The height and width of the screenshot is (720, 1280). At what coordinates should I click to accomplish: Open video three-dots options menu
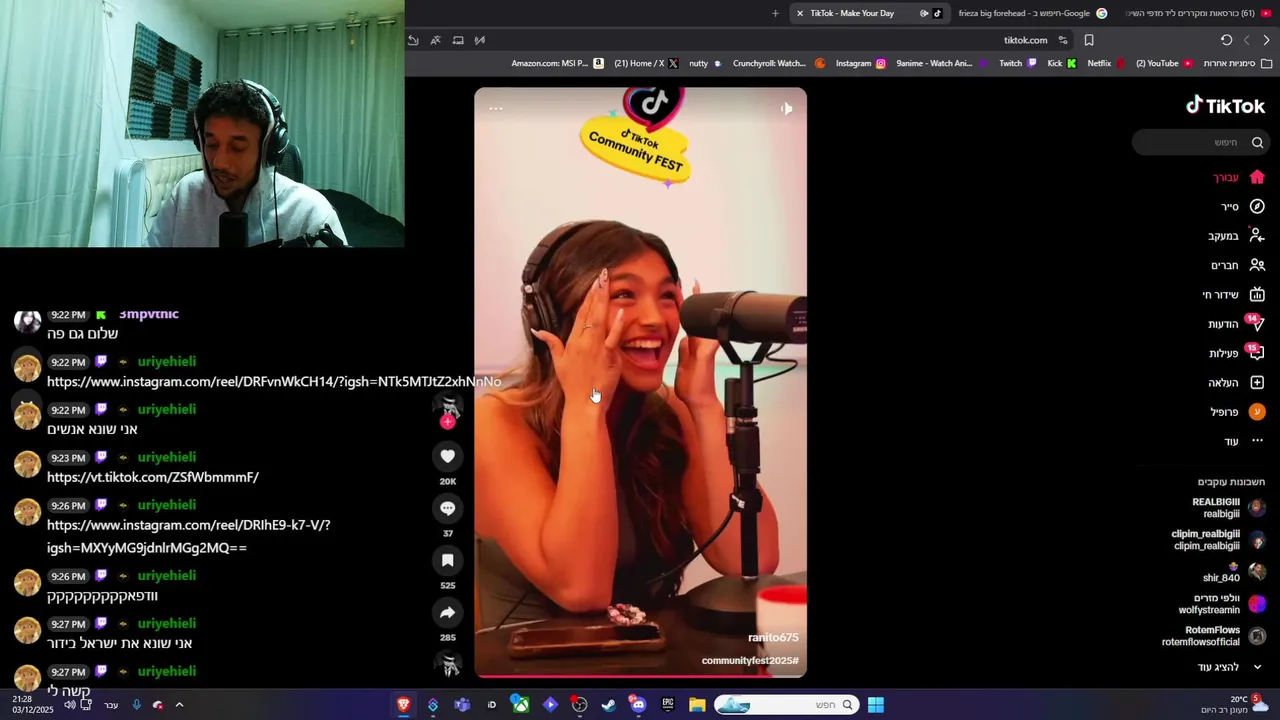point(495,108)
